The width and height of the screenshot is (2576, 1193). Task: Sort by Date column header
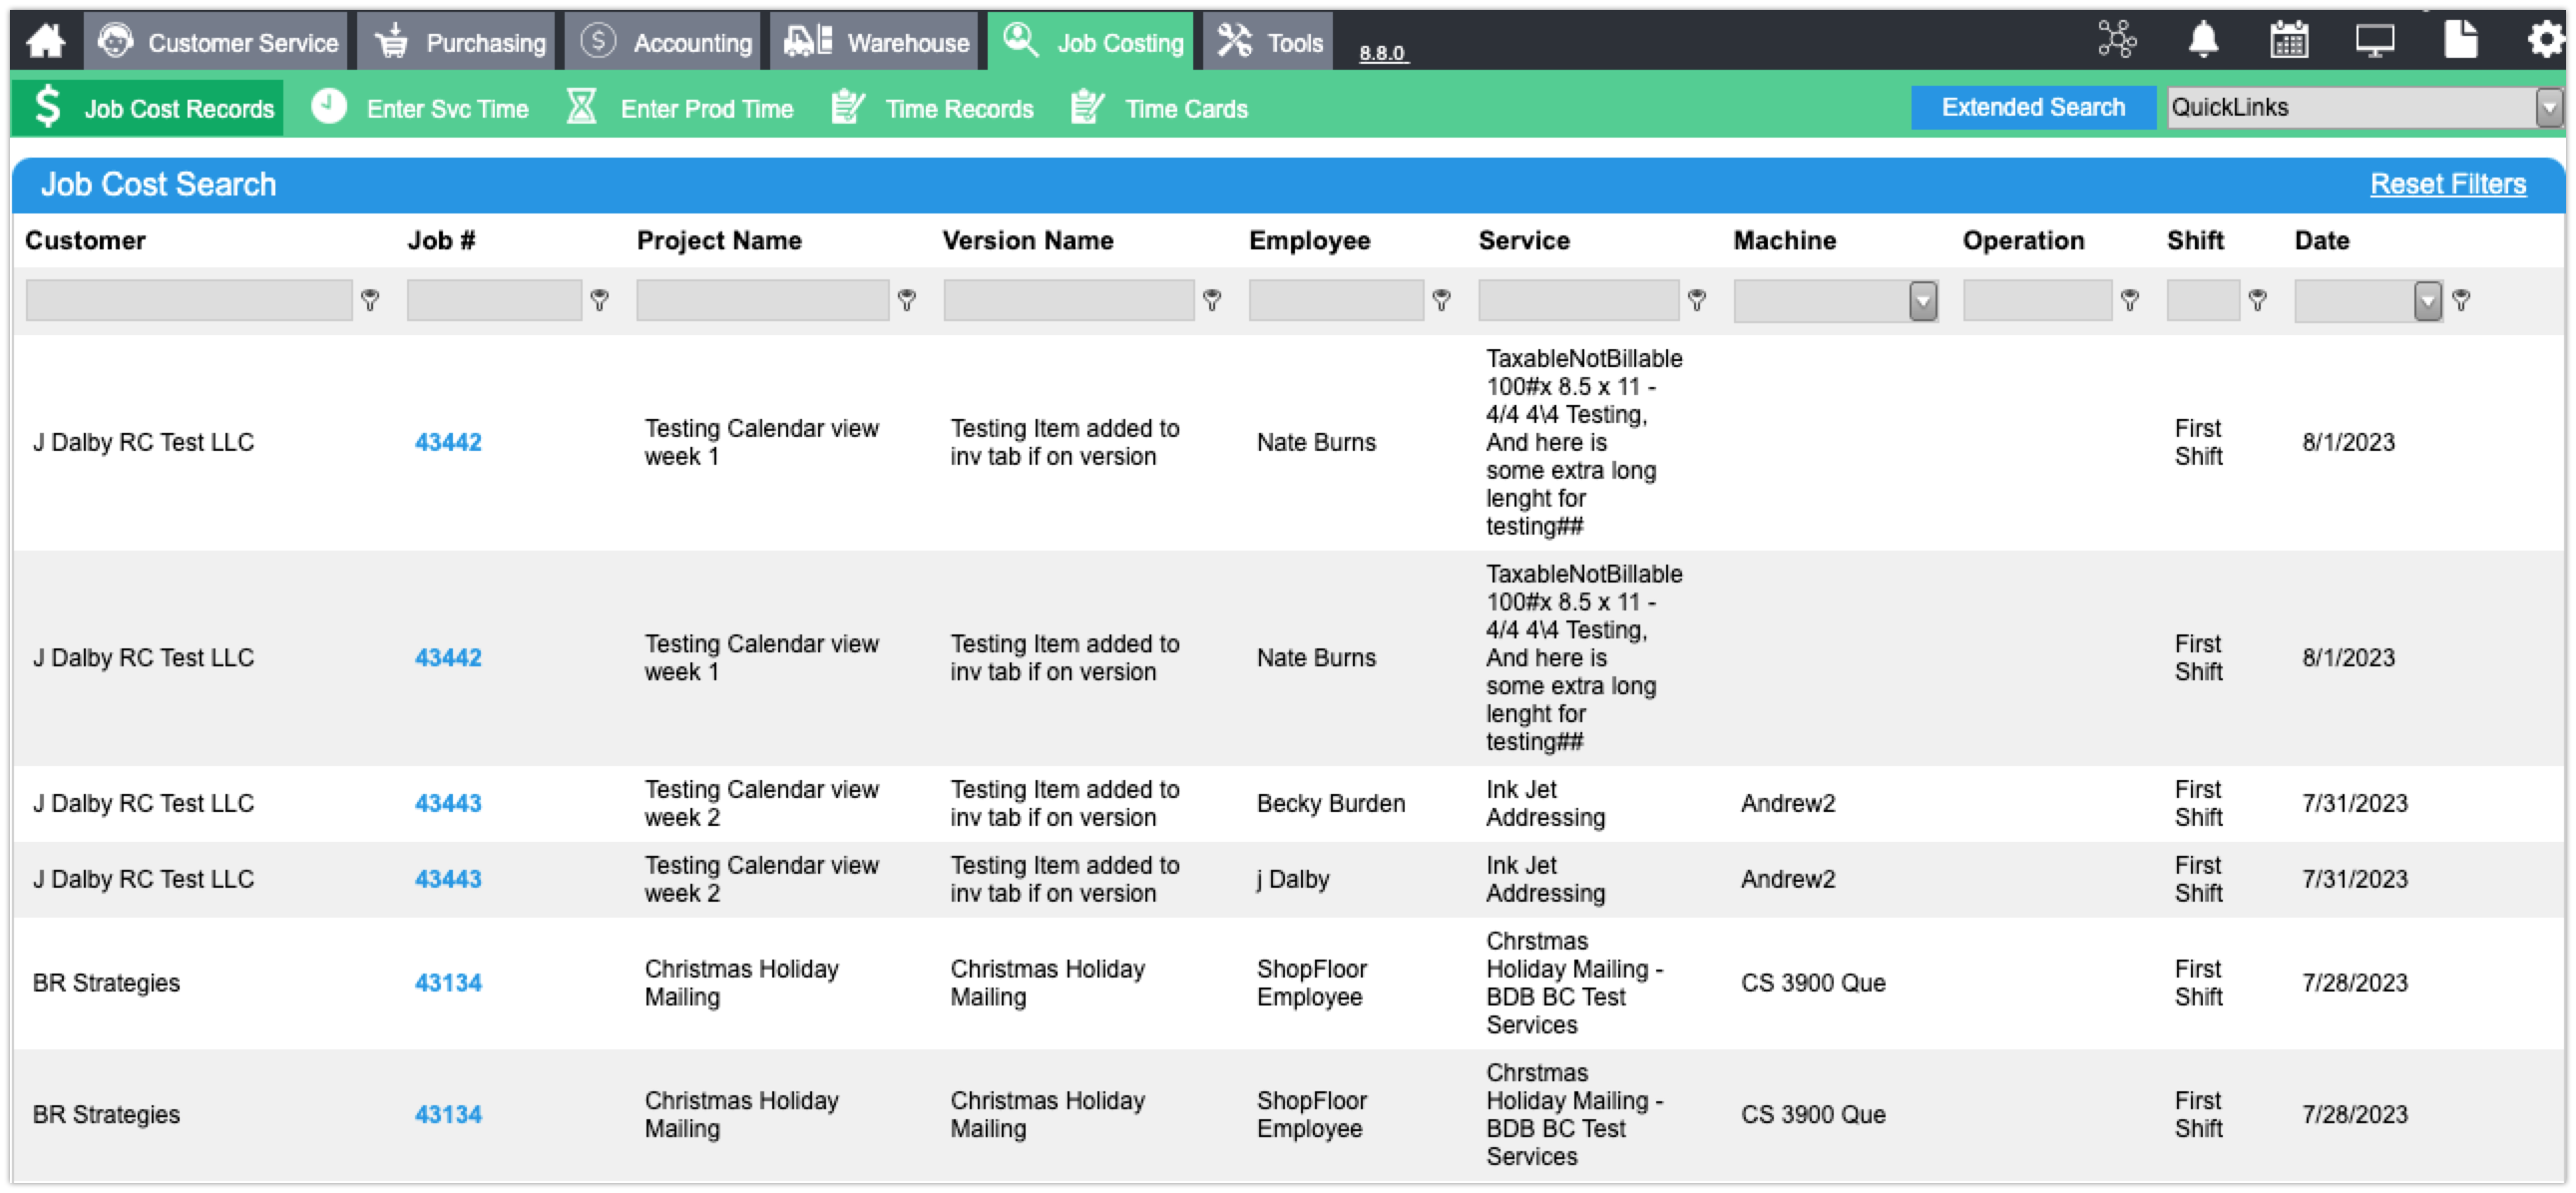tap(2322, 240)
